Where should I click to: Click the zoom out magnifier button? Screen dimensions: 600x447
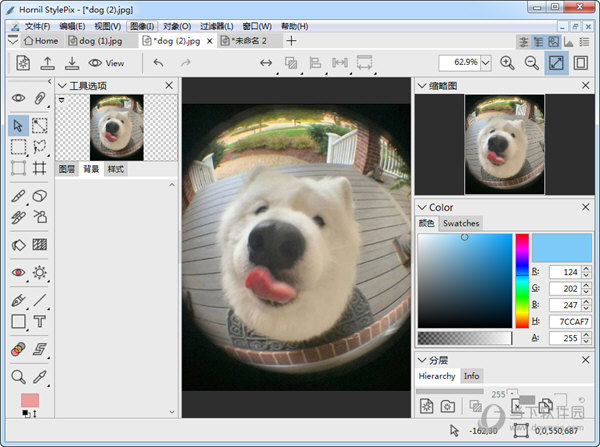tap(532, 62)
